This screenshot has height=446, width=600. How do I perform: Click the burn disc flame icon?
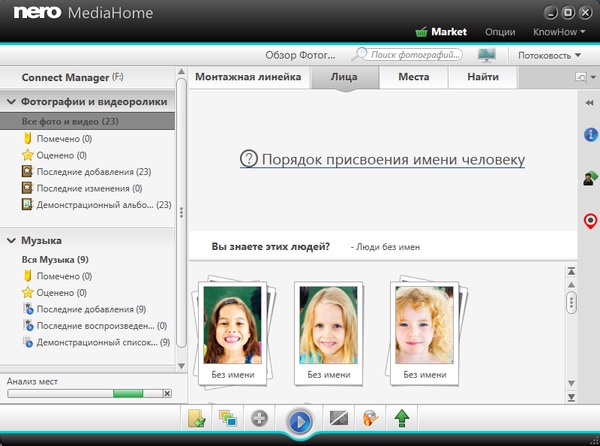(x=371, y=419)
